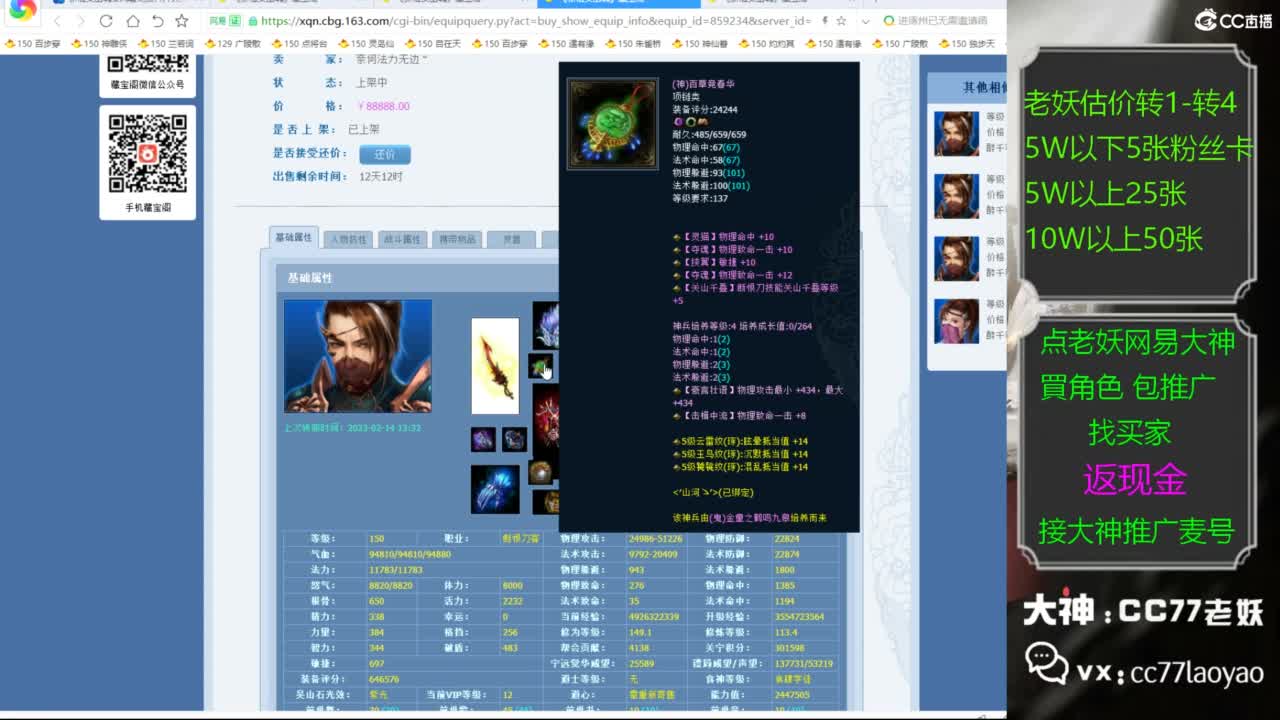Click the large jade necklace image in tooltip
Image resolution: width=1280 pixels, height=720 pixels.
[x=612, y=124]
